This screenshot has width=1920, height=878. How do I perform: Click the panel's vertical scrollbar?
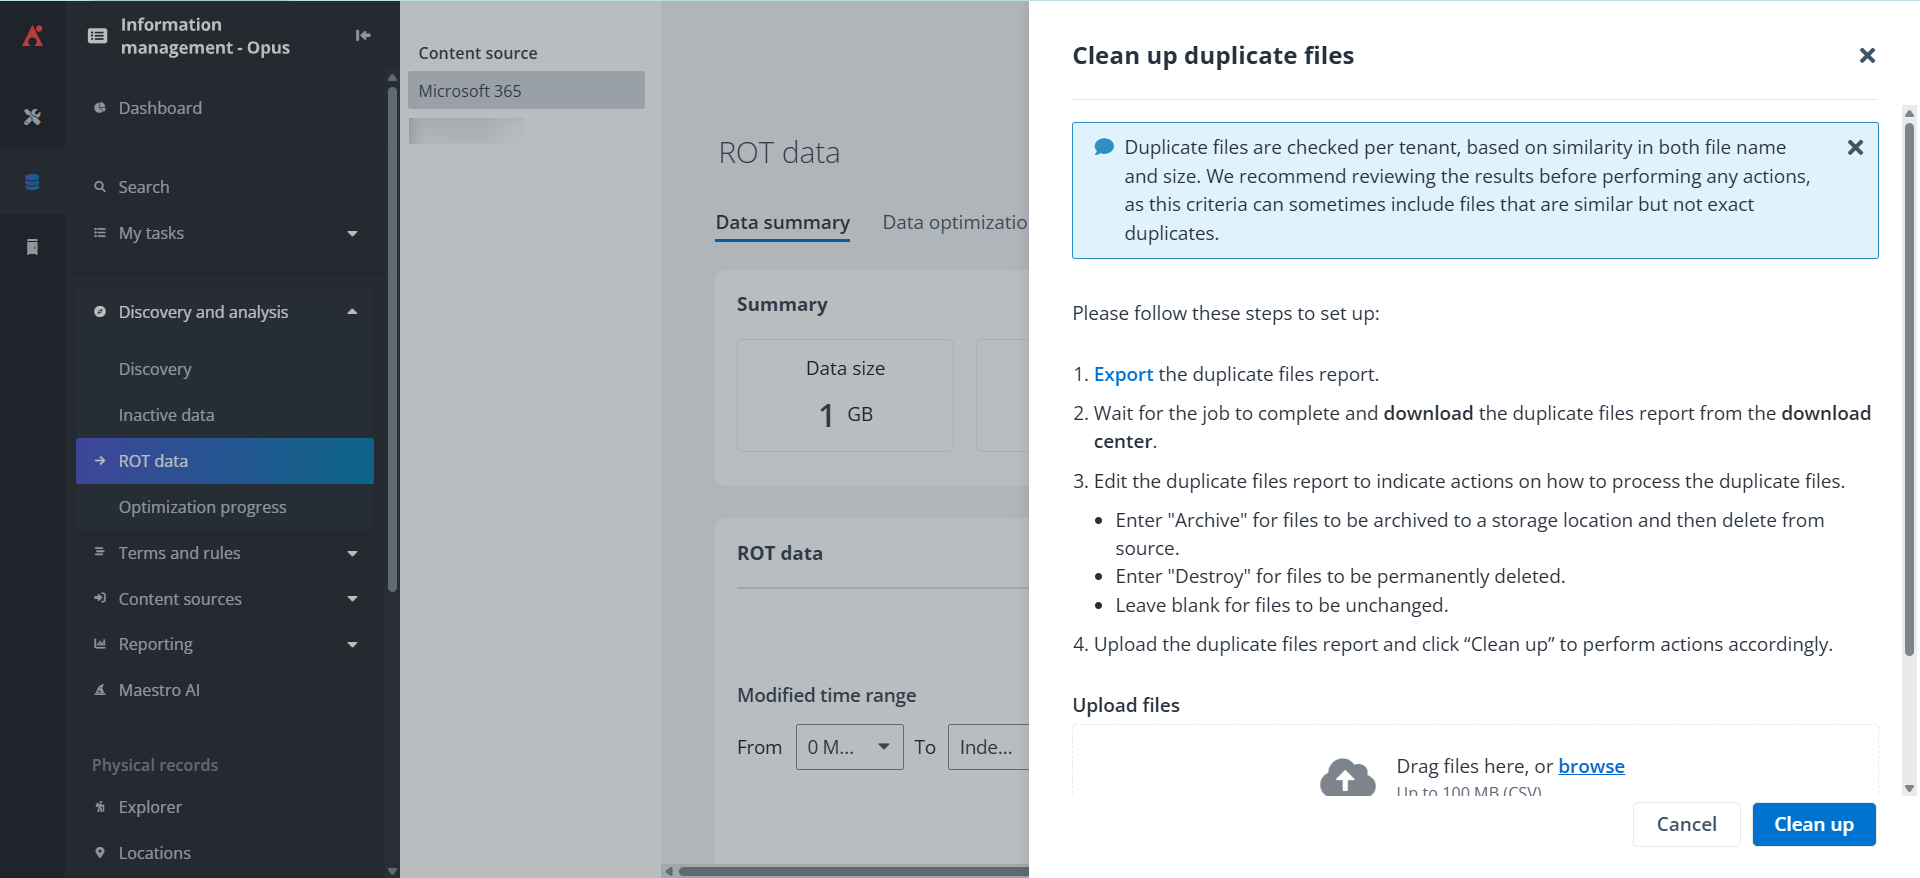[x=1909, y=390]
